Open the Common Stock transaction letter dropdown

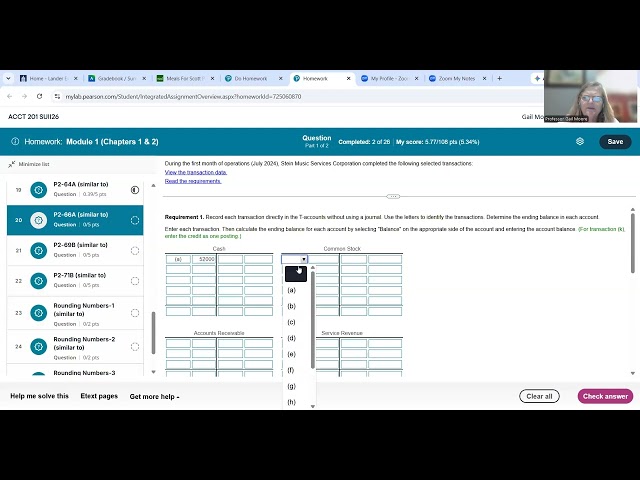[x=294, y=259]
